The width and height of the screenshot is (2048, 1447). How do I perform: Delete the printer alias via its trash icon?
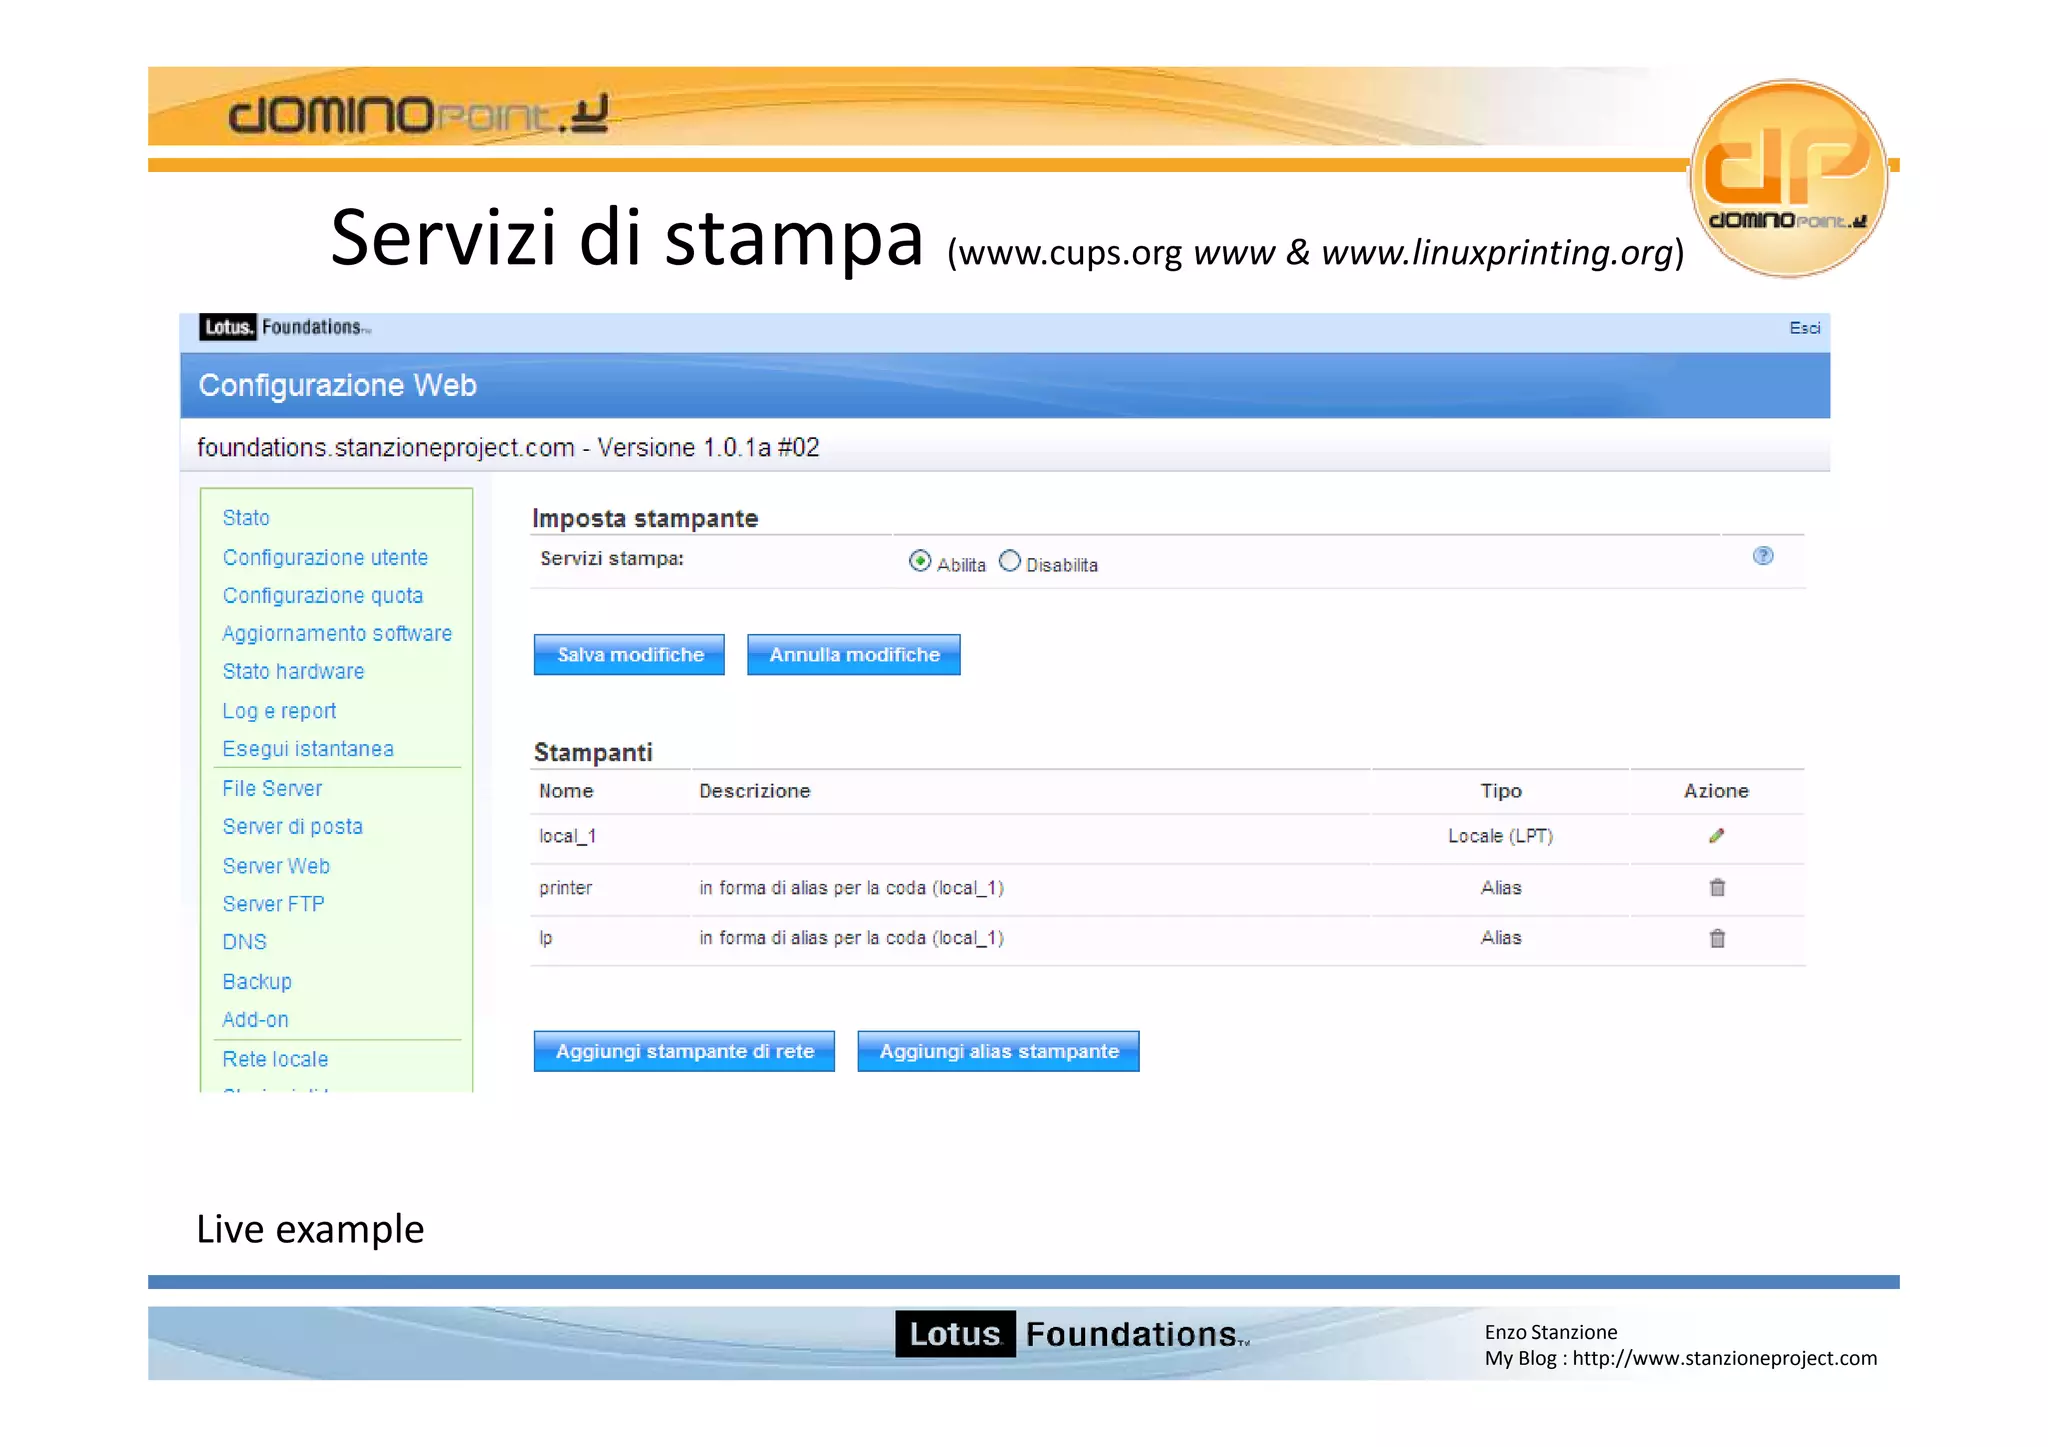[1717, 887]
